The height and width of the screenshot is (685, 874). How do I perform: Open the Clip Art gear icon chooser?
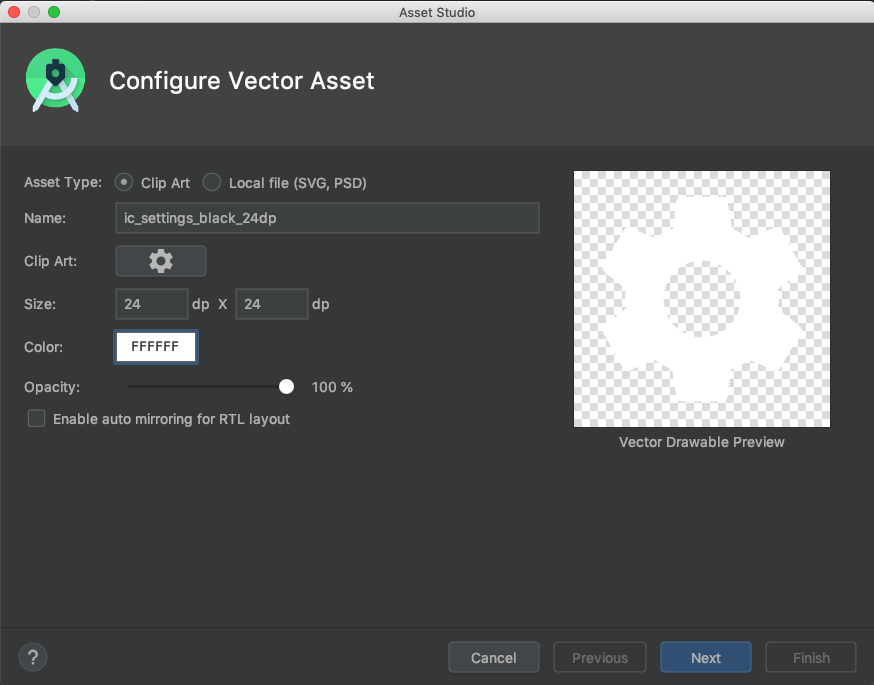pos(161,261)
